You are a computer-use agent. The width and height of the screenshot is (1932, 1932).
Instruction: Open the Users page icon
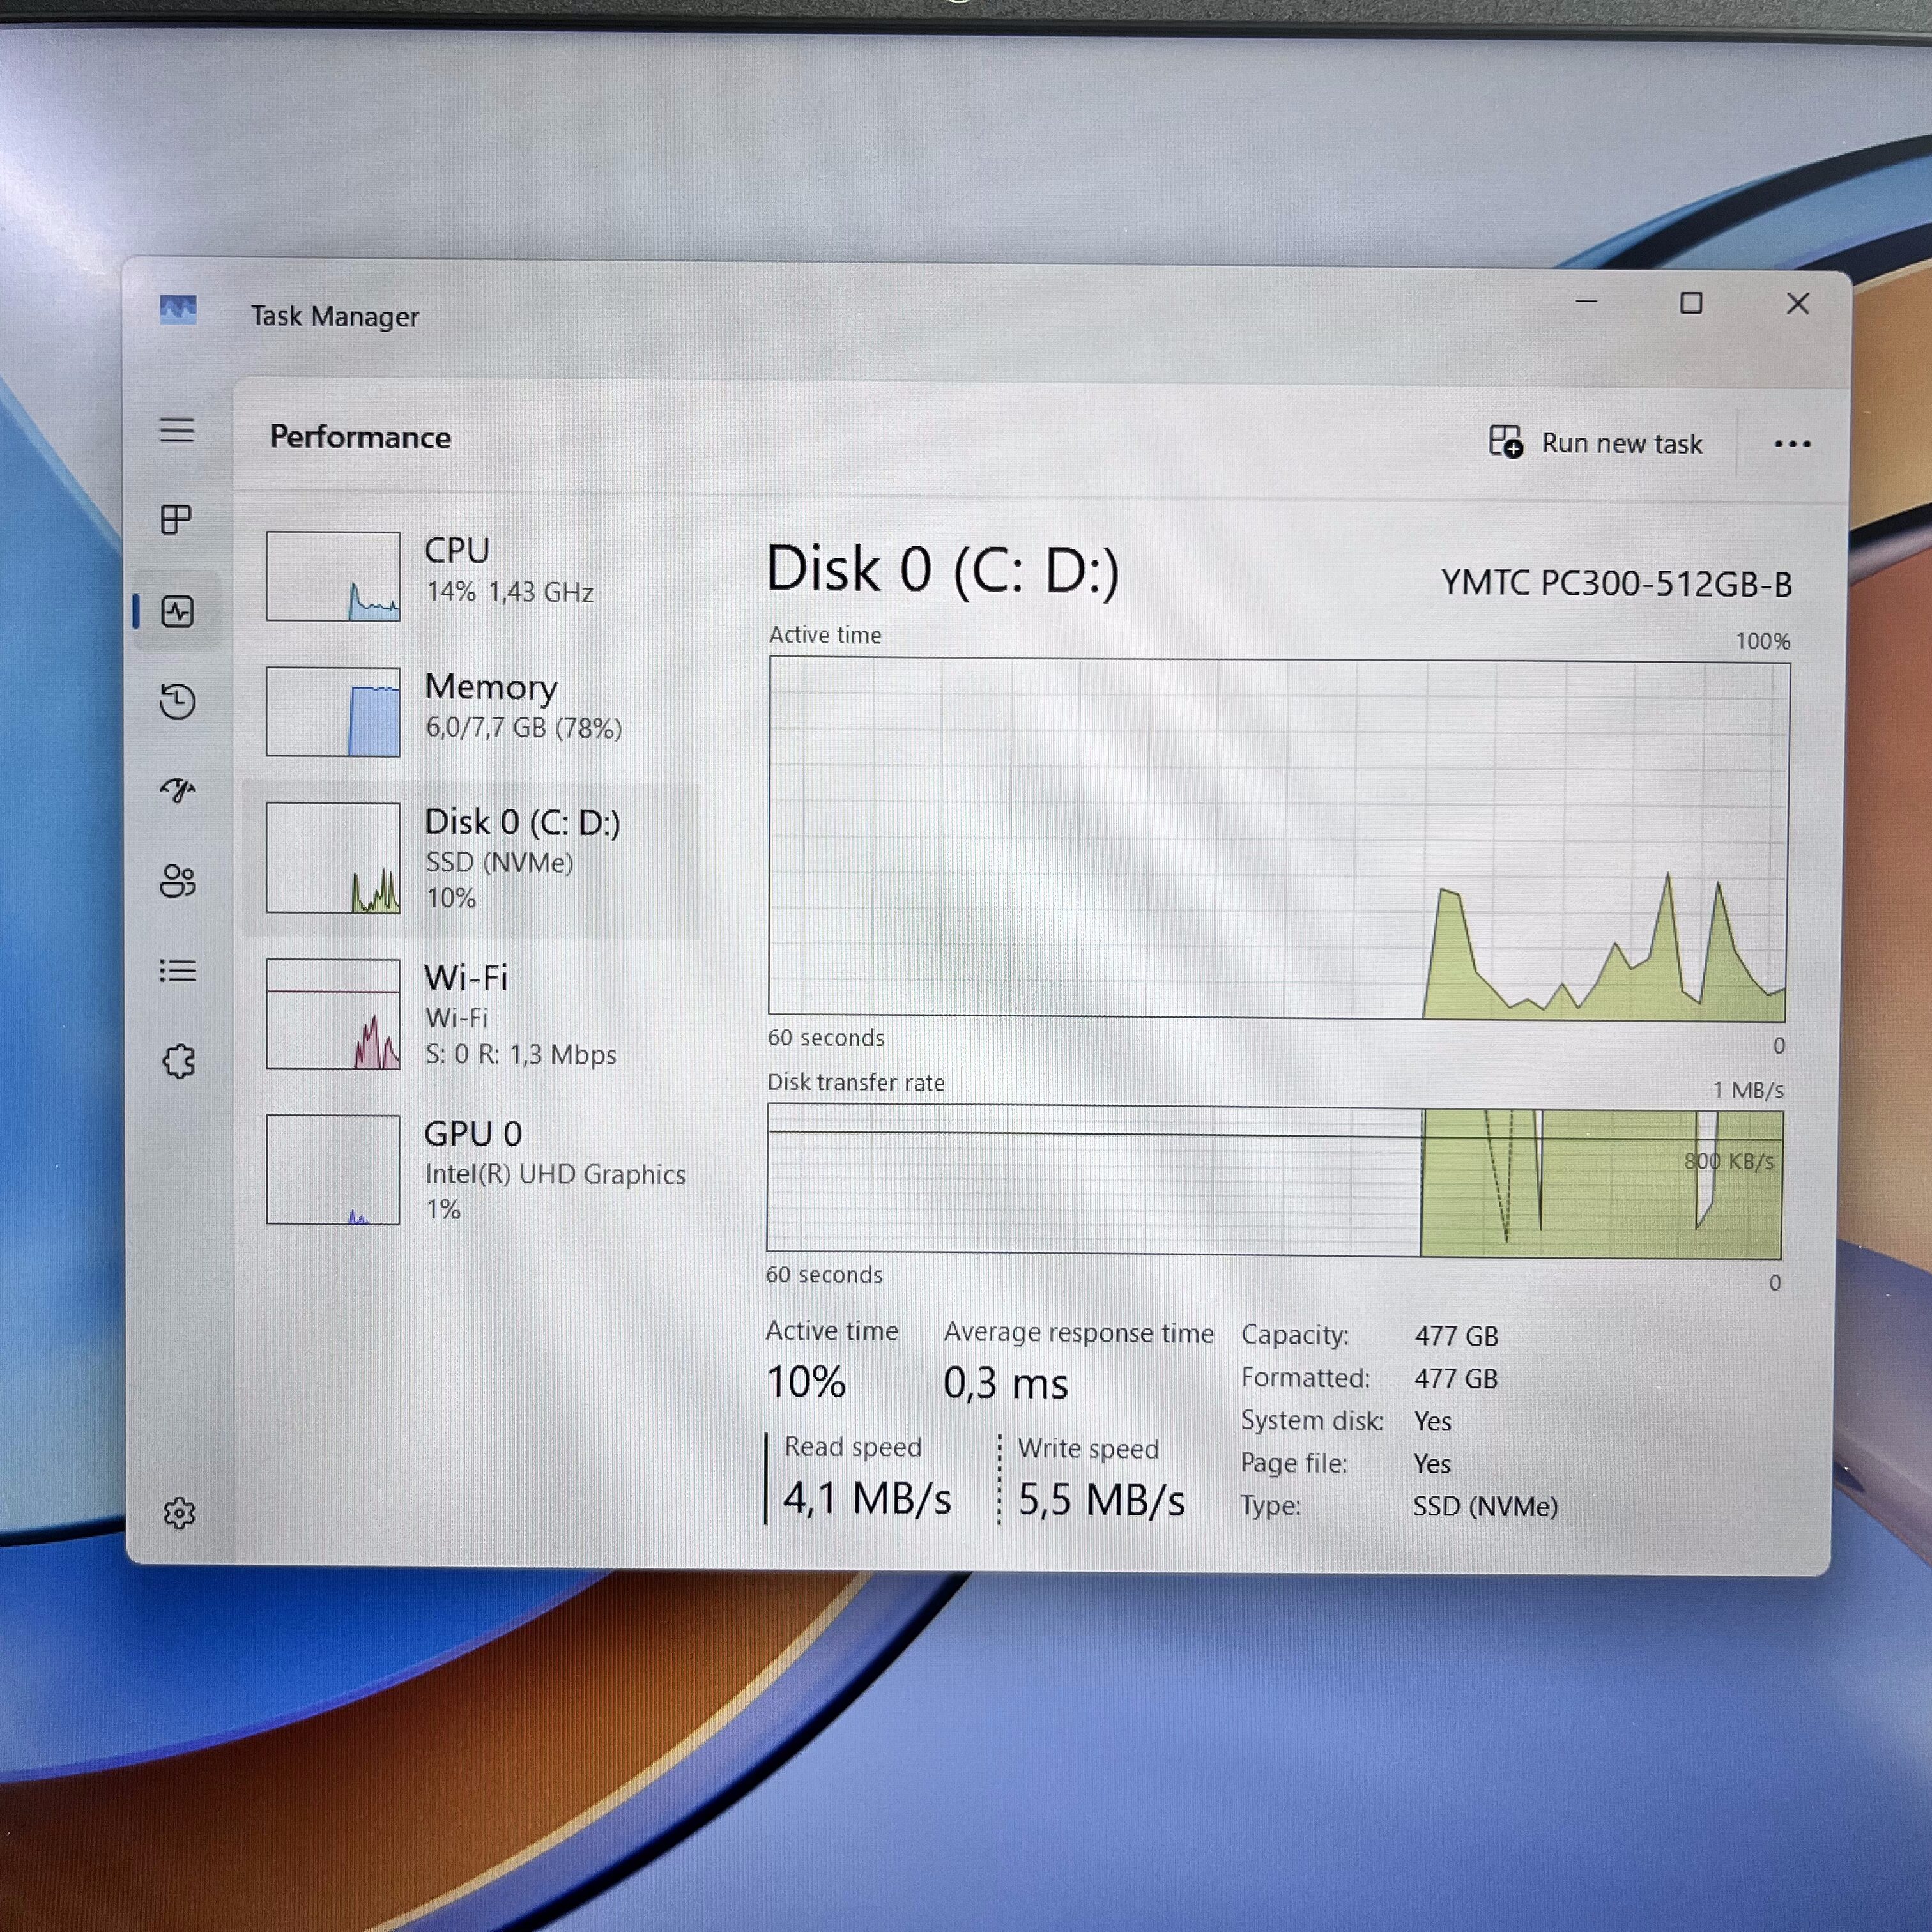click(x=178, y=881)
